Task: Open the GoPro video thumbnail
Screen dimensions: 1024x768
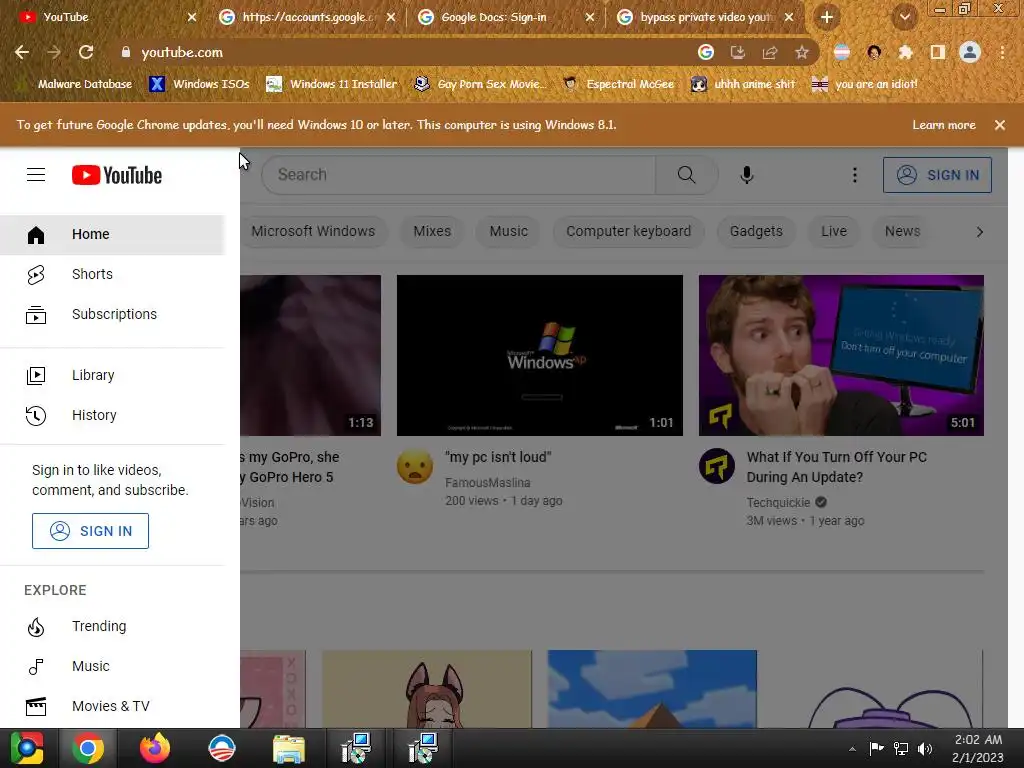Action: (310, 355)
